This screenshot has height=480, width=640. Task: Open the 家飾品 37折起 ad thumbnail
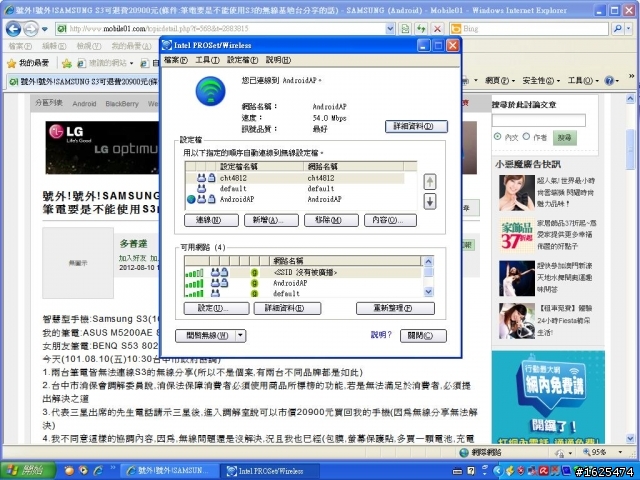tap(517, 236)
